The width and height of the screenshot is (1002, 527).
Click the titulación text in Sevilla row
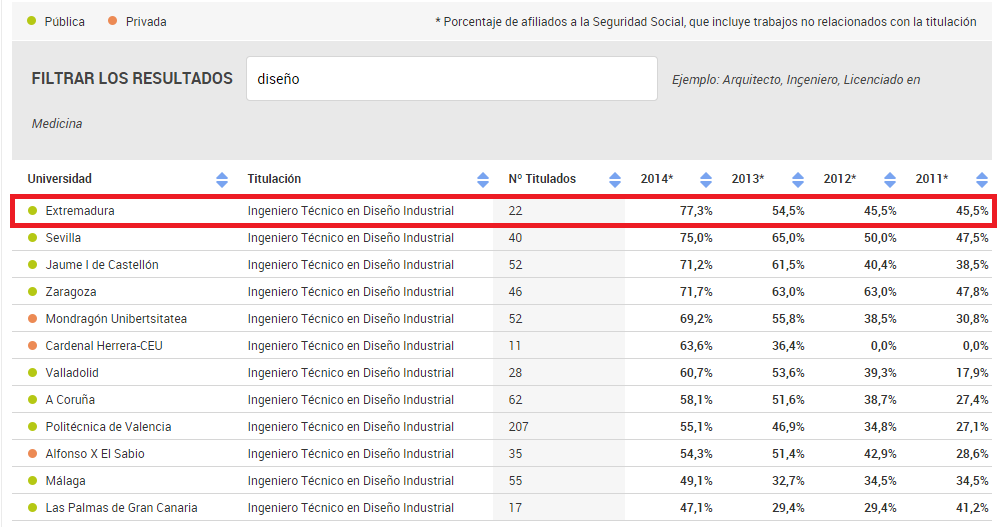pos(351,238)
